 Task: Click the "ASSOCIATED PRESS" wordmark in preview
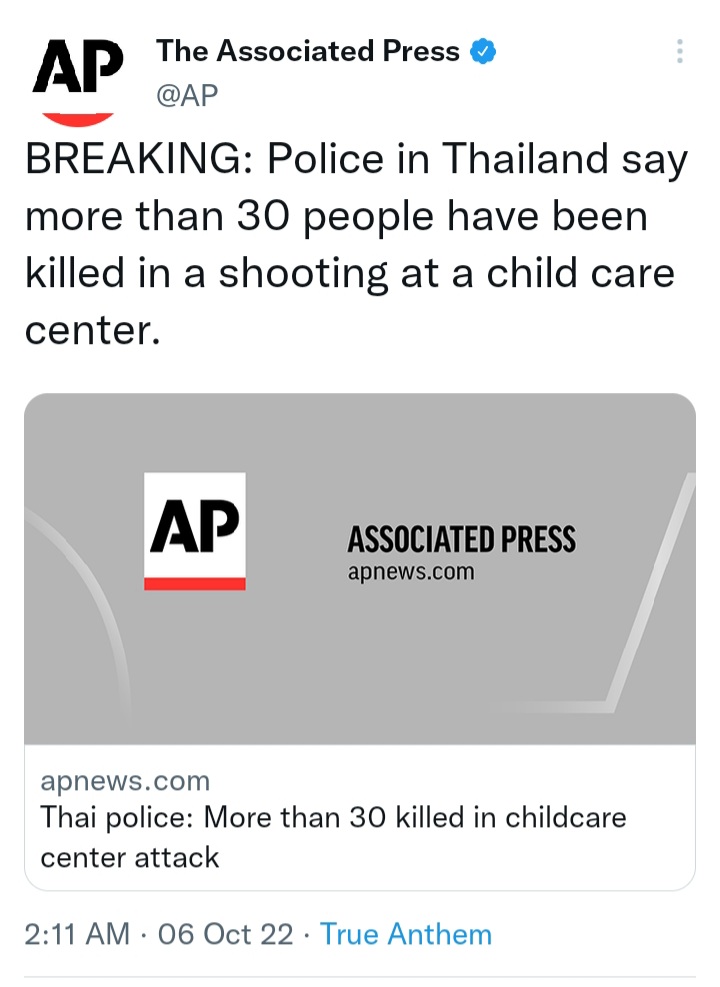[x=461, y=541]
